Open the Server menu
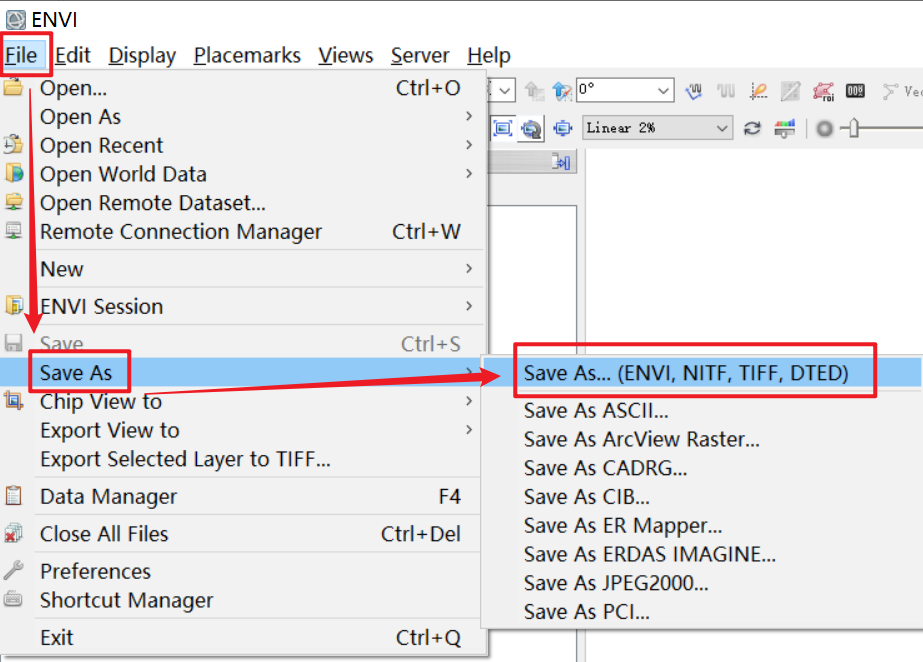 pos(420,55)
